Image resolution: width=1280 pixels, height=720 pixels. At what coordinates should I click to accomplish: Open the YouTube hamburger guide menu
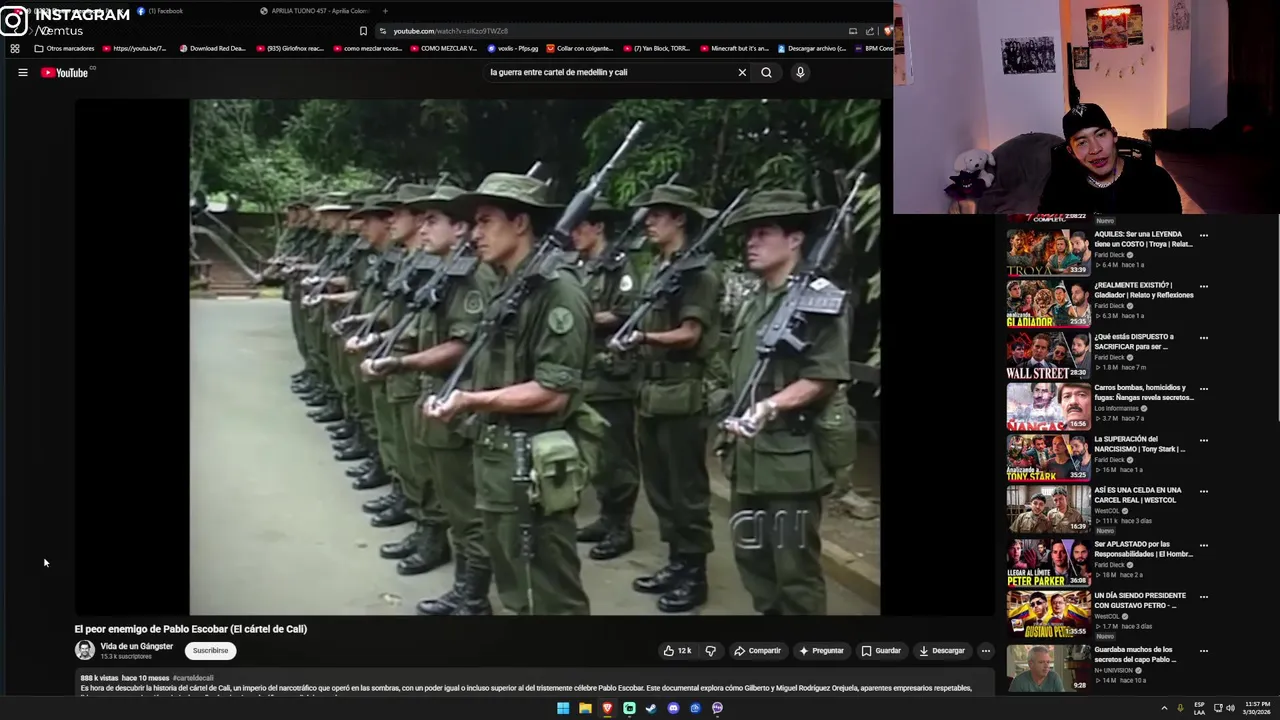pyautogui.click(x=22, y=72)
